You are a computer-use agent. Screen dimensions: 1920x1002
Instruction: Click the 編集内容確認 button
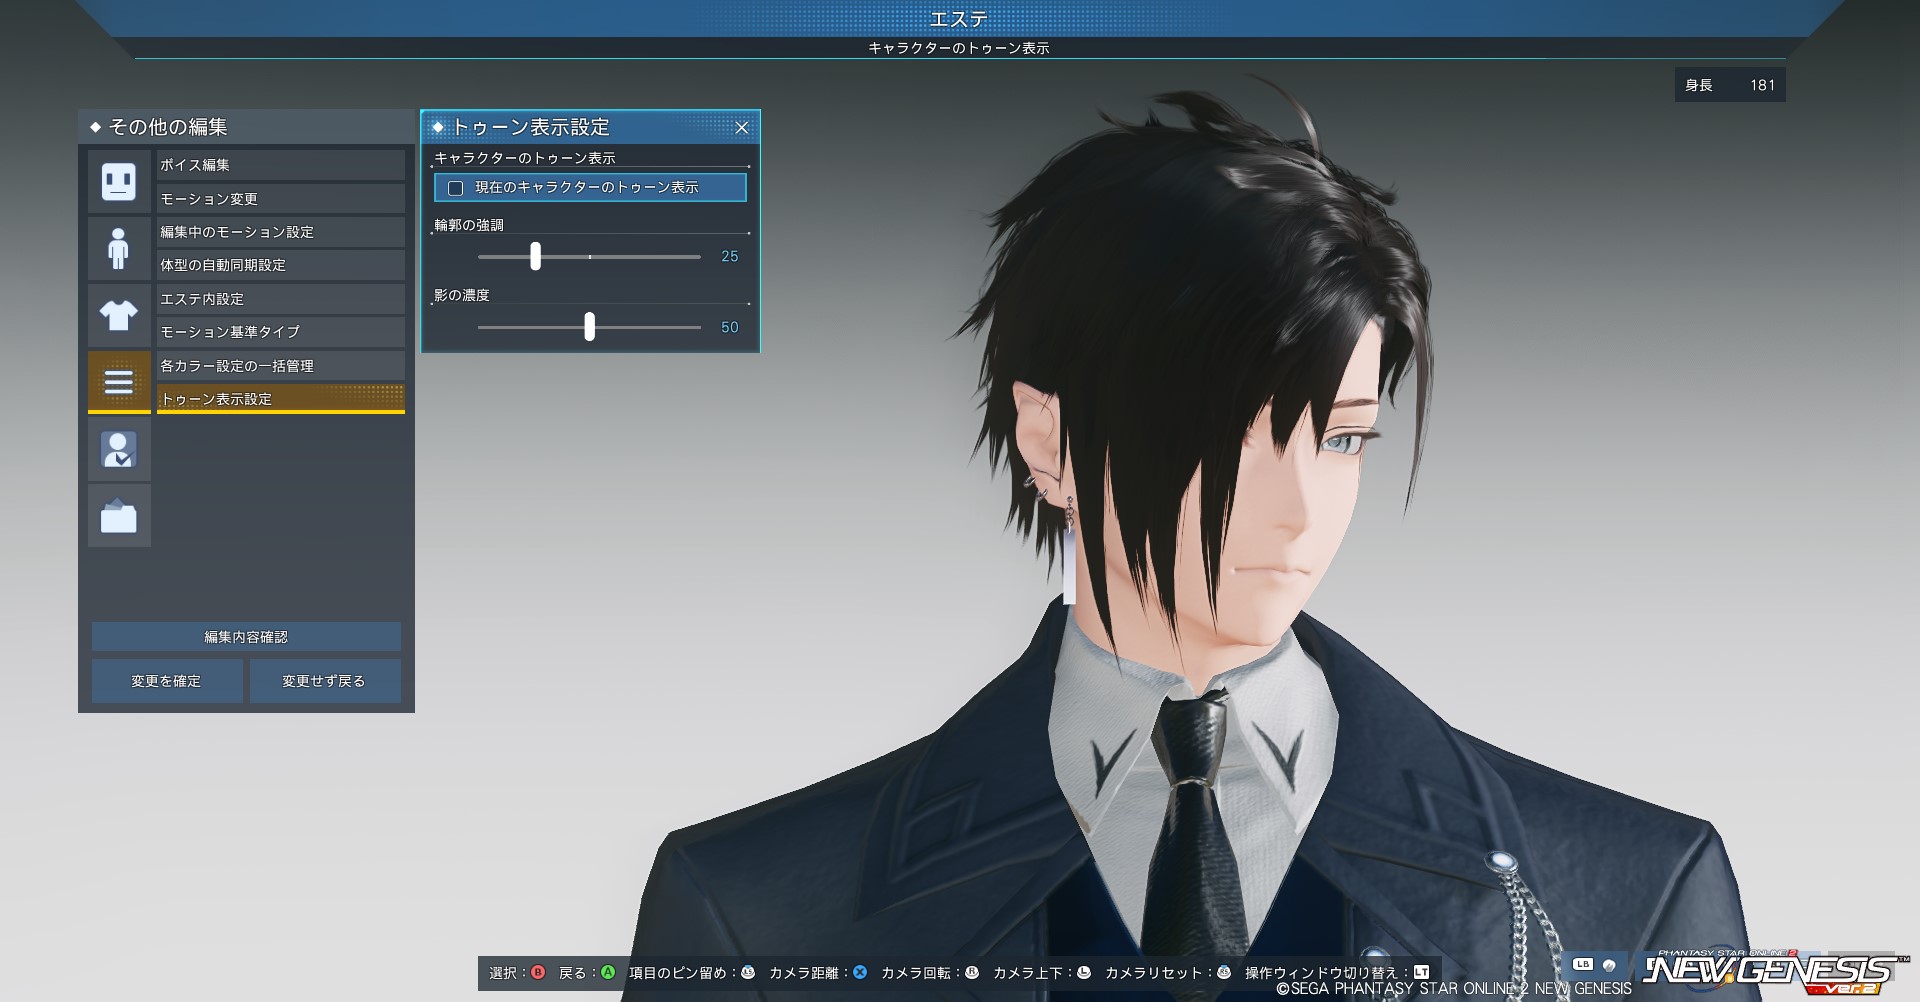pos(246,637)
